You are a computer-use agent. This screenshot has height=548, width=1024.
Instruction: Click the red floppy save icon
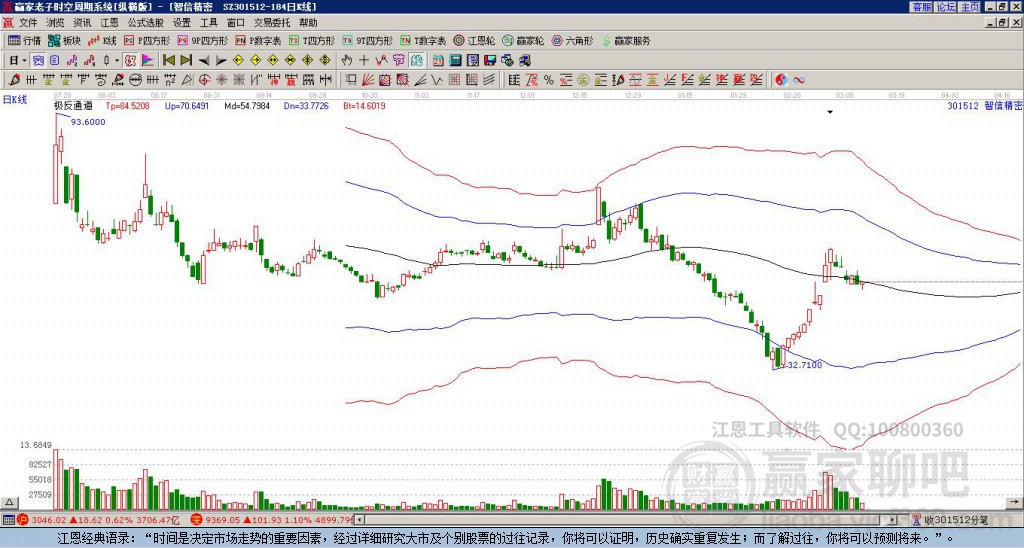490,61
